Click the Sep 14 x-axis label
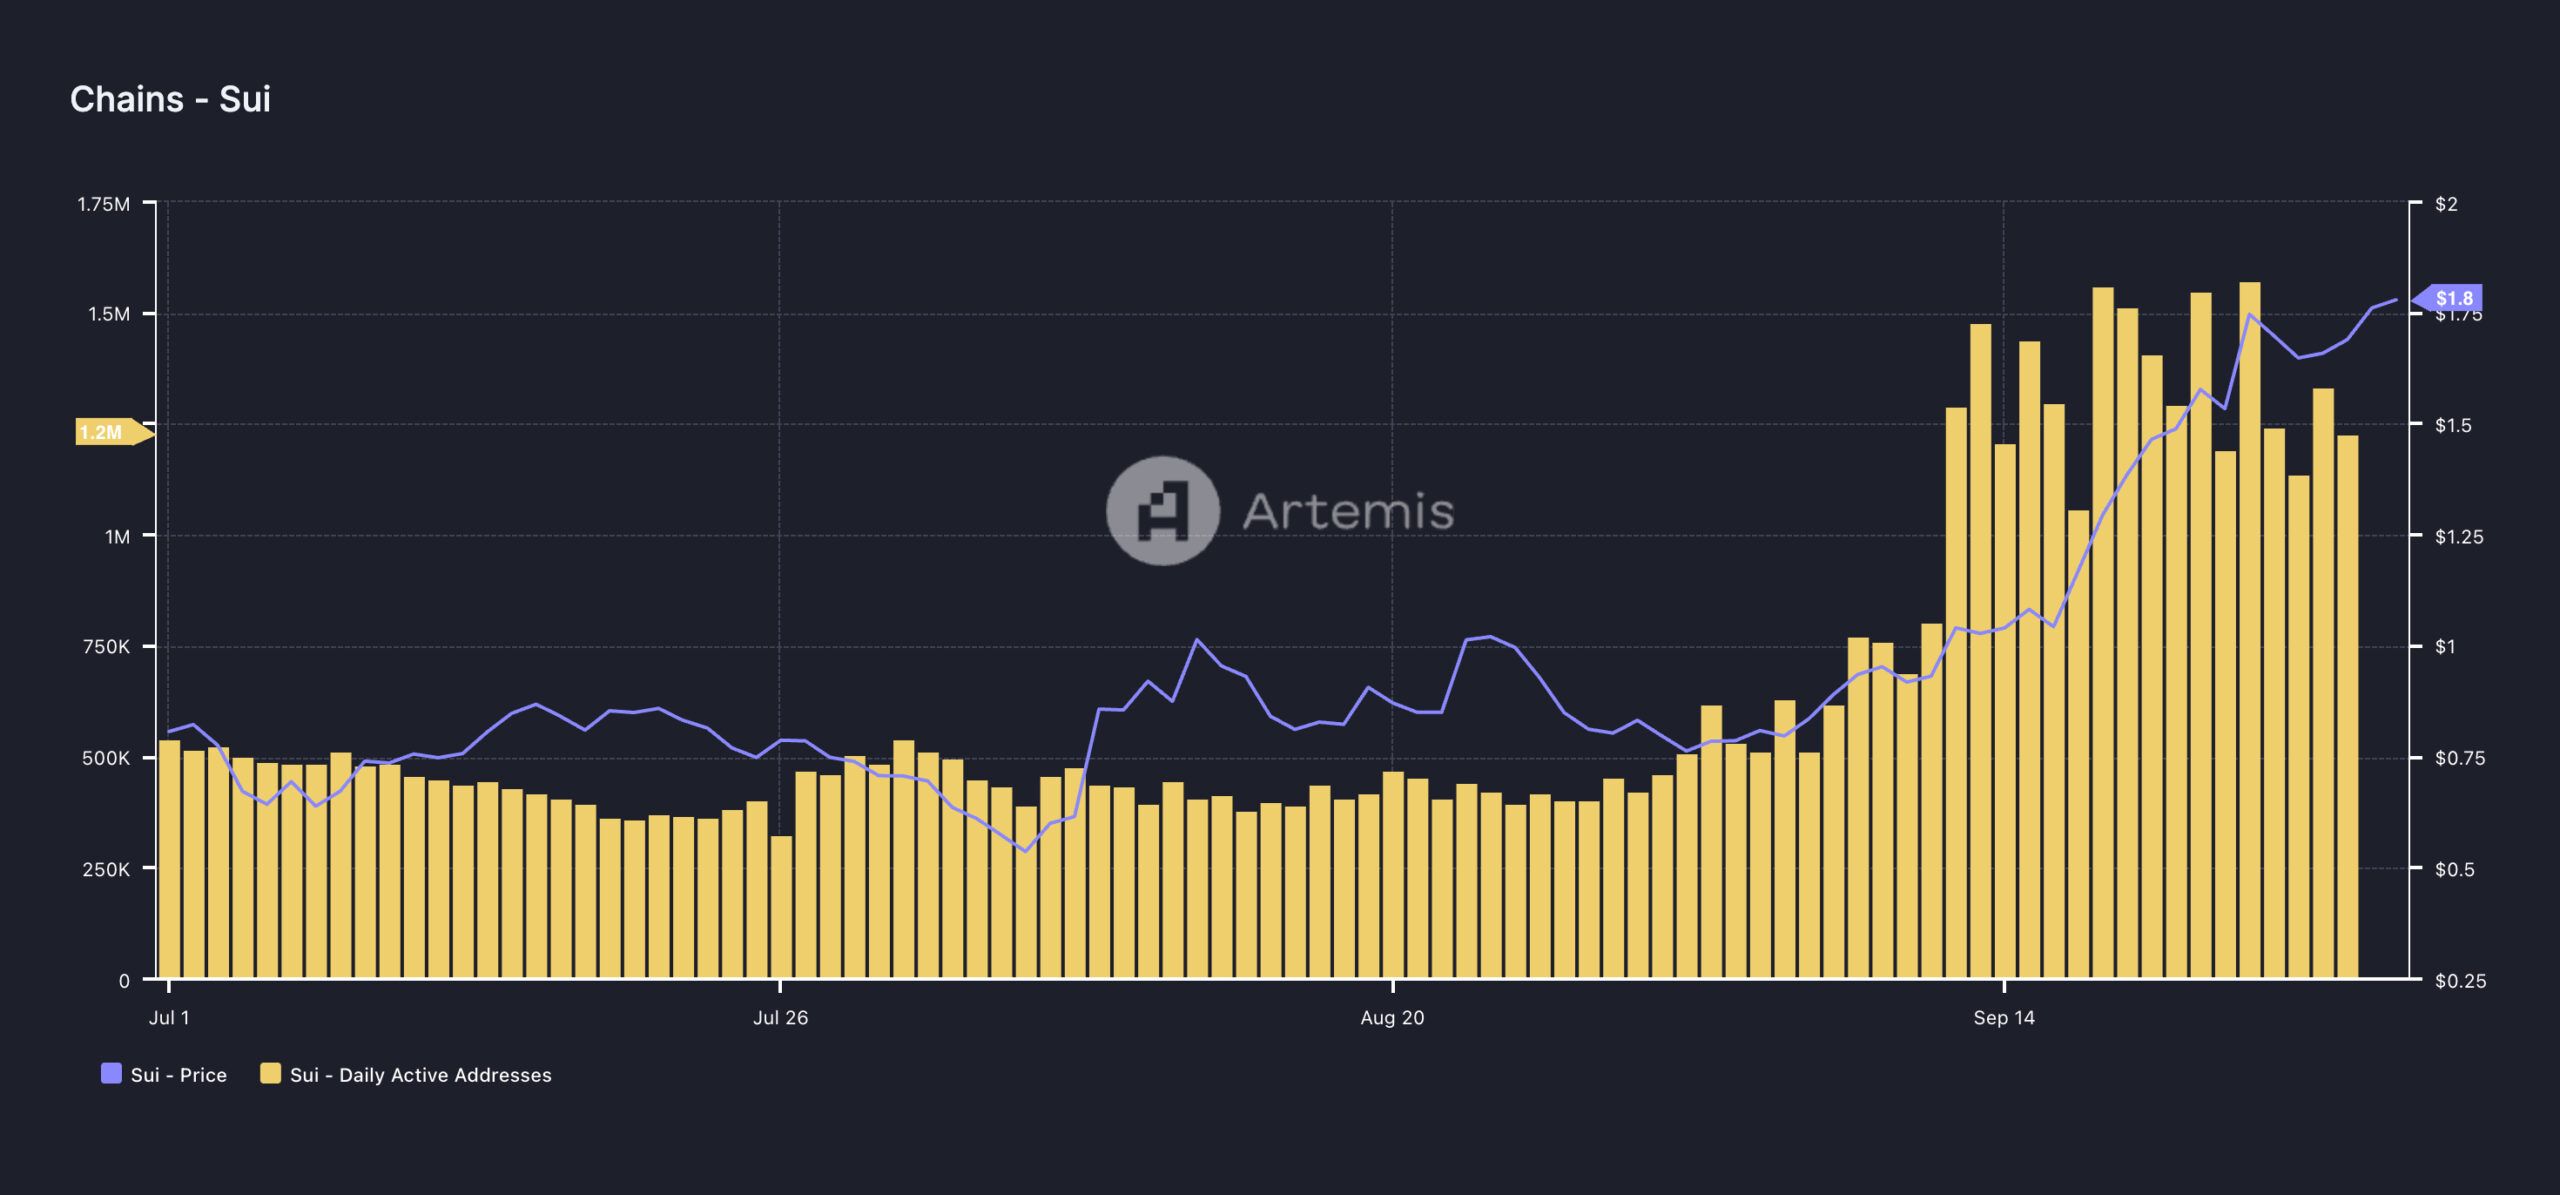 tap(2004, 1018)
